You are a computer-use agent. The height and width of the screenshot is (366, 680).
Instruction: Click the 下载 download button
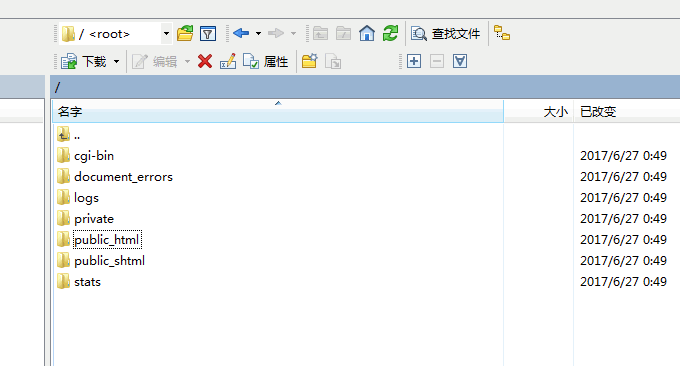[x=84, y=62]
